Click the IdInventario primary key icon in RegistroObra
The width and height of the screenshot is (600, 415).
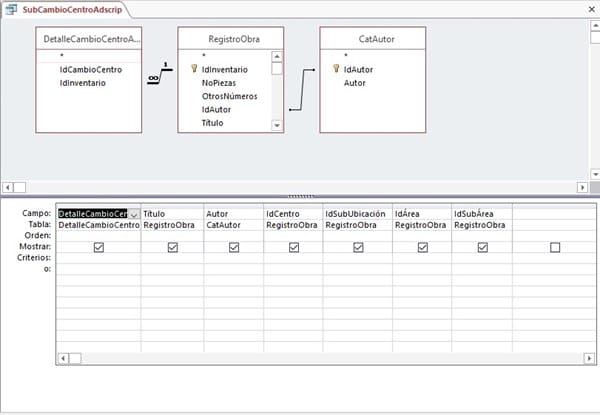194,68
